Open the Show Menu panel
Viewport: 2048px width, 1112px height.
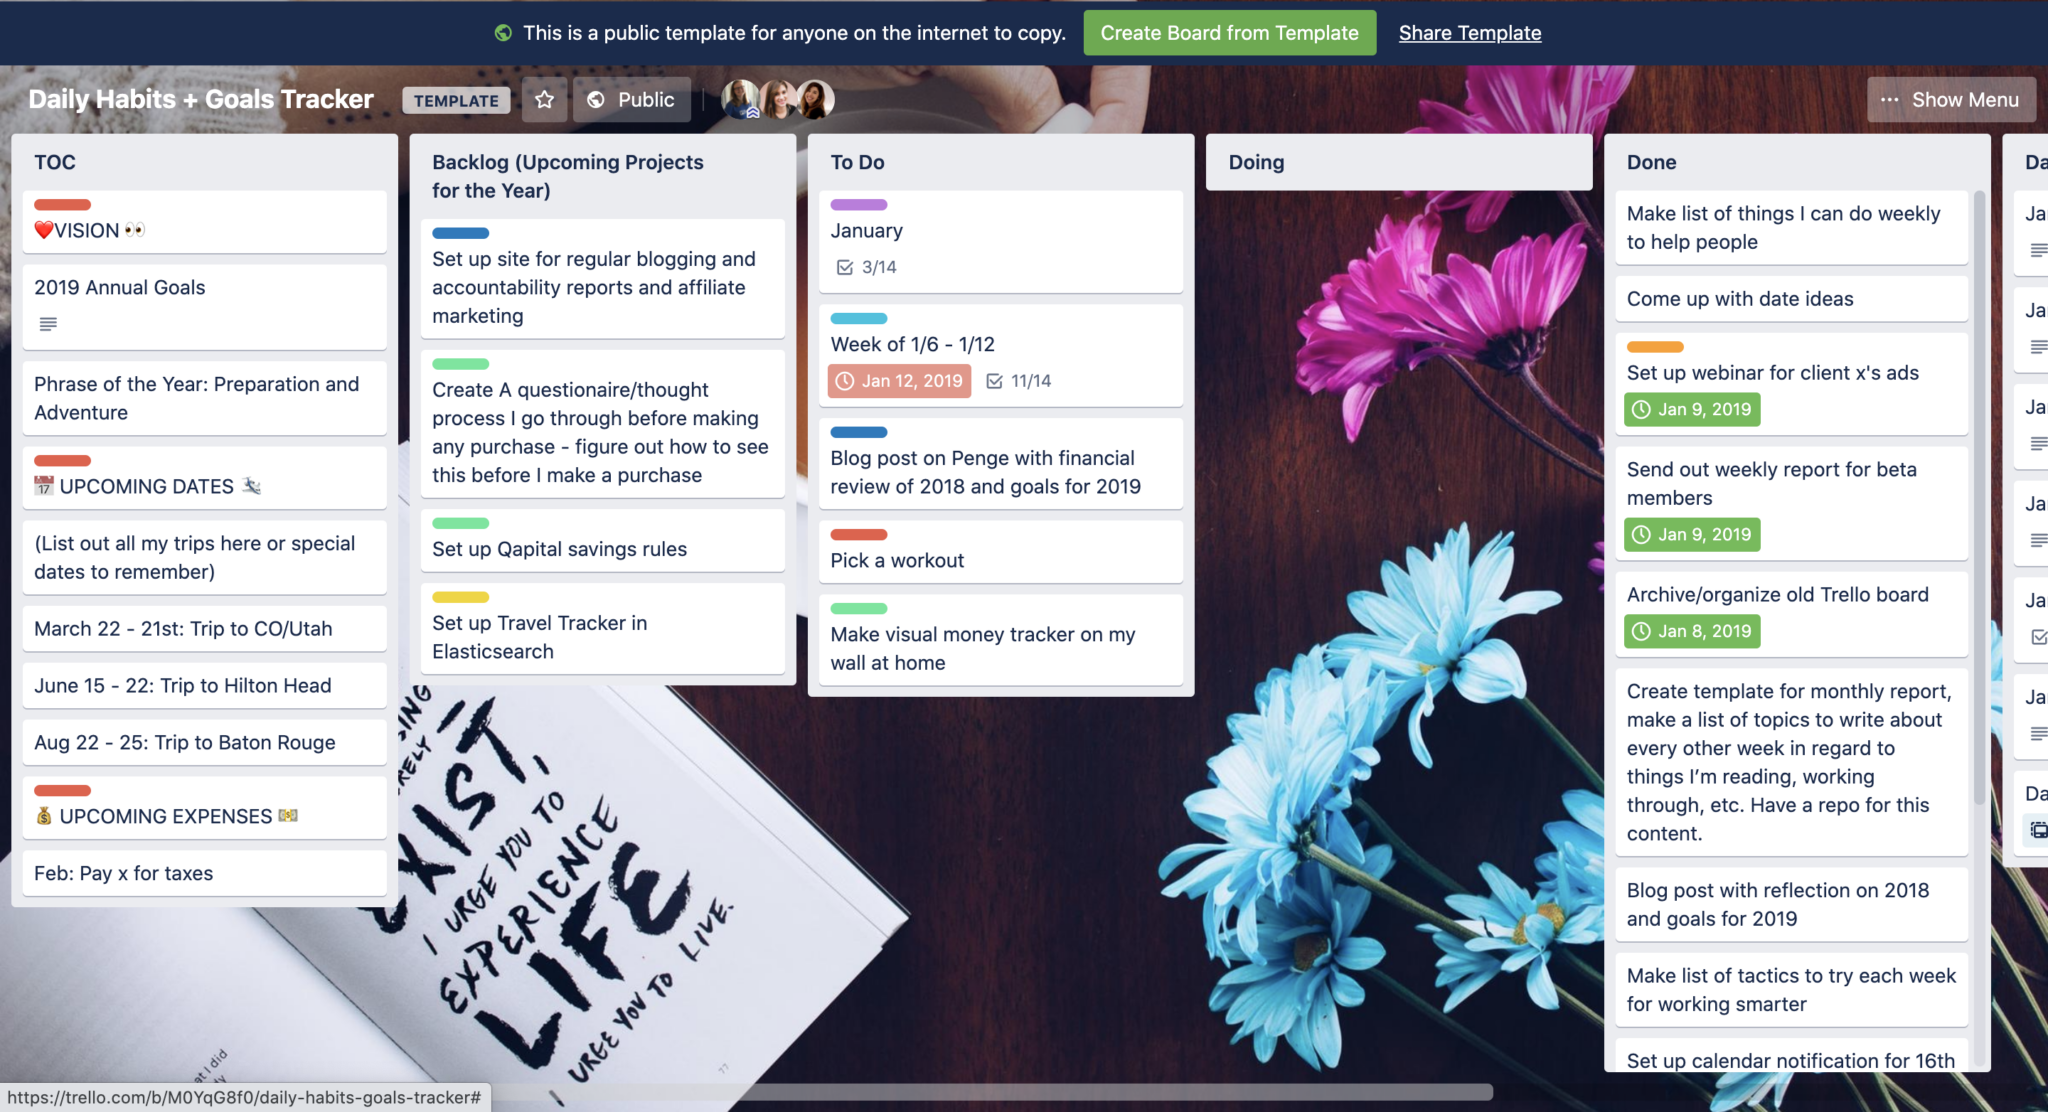click(1949, 99)
